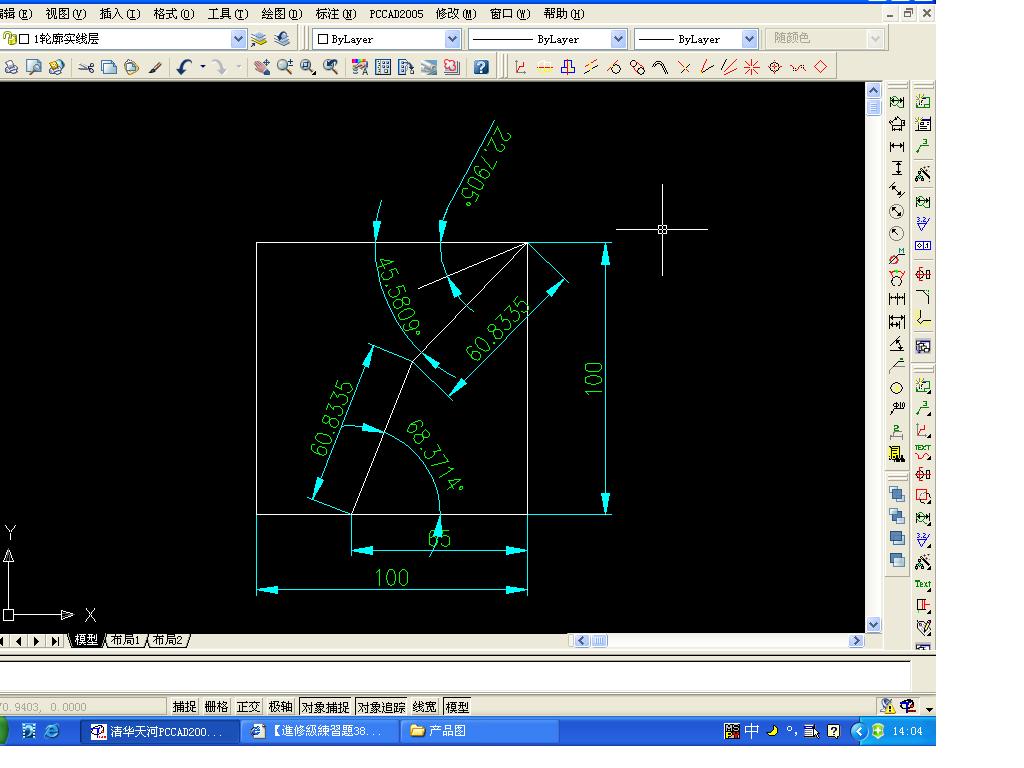Click the red diamond shape tool icon
Screen dimensions: 1024x768
821,67
